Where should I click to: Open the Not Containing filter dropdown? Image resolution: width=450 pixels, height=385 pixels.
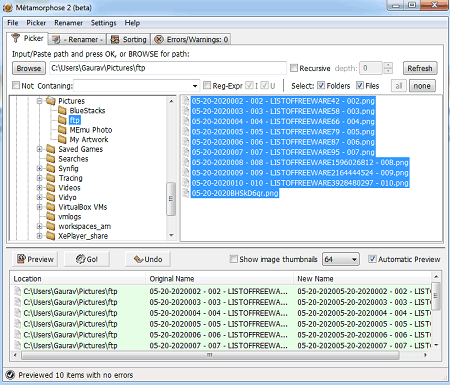pos(195,86)
